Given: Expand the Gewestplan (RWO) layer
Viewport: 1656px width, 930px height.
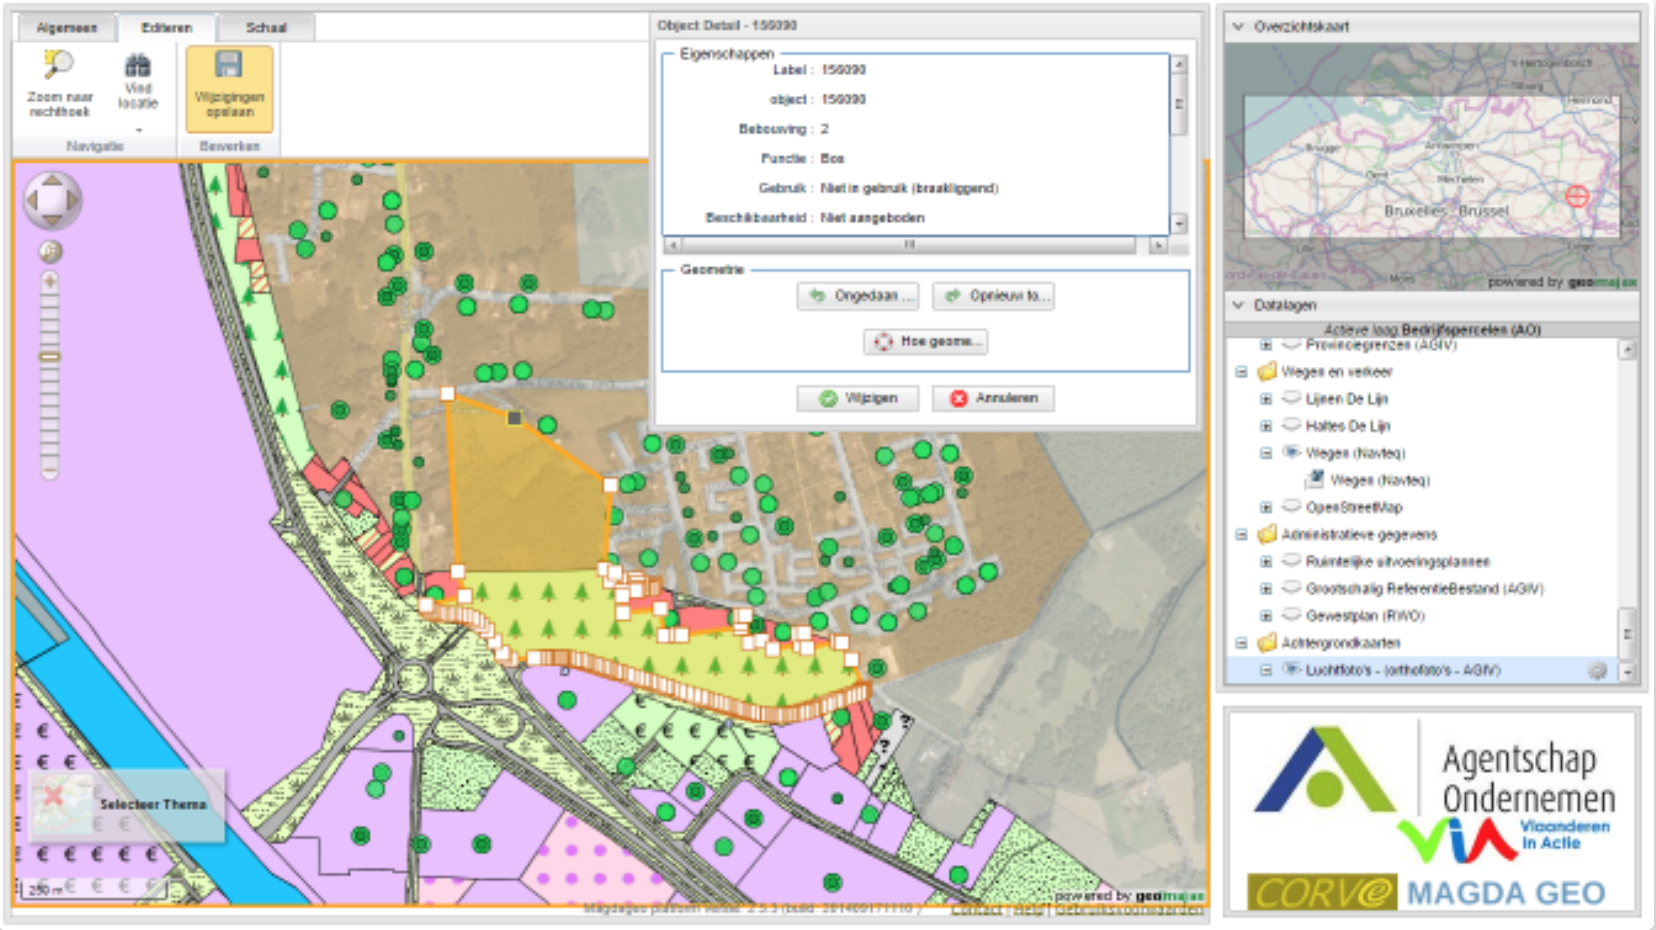Looking at the screenshot, I should point(1266,616).
